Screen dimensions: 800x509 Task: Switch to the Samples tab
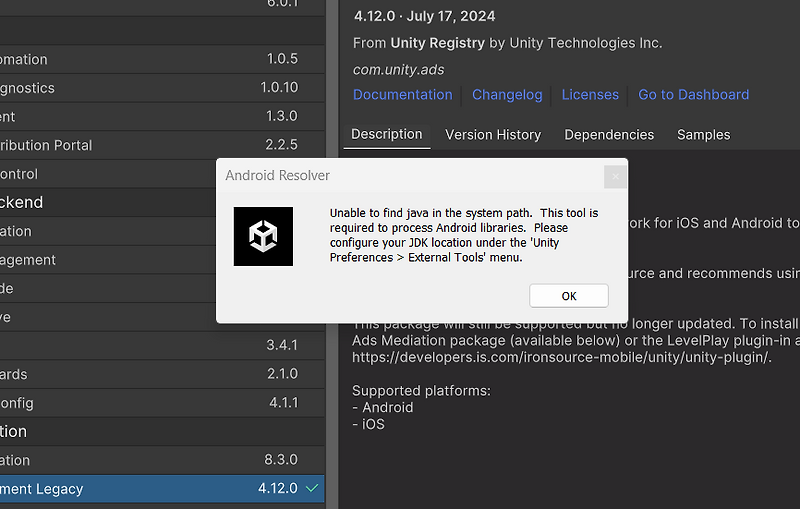pyautogui.click(x=704, y=135)
